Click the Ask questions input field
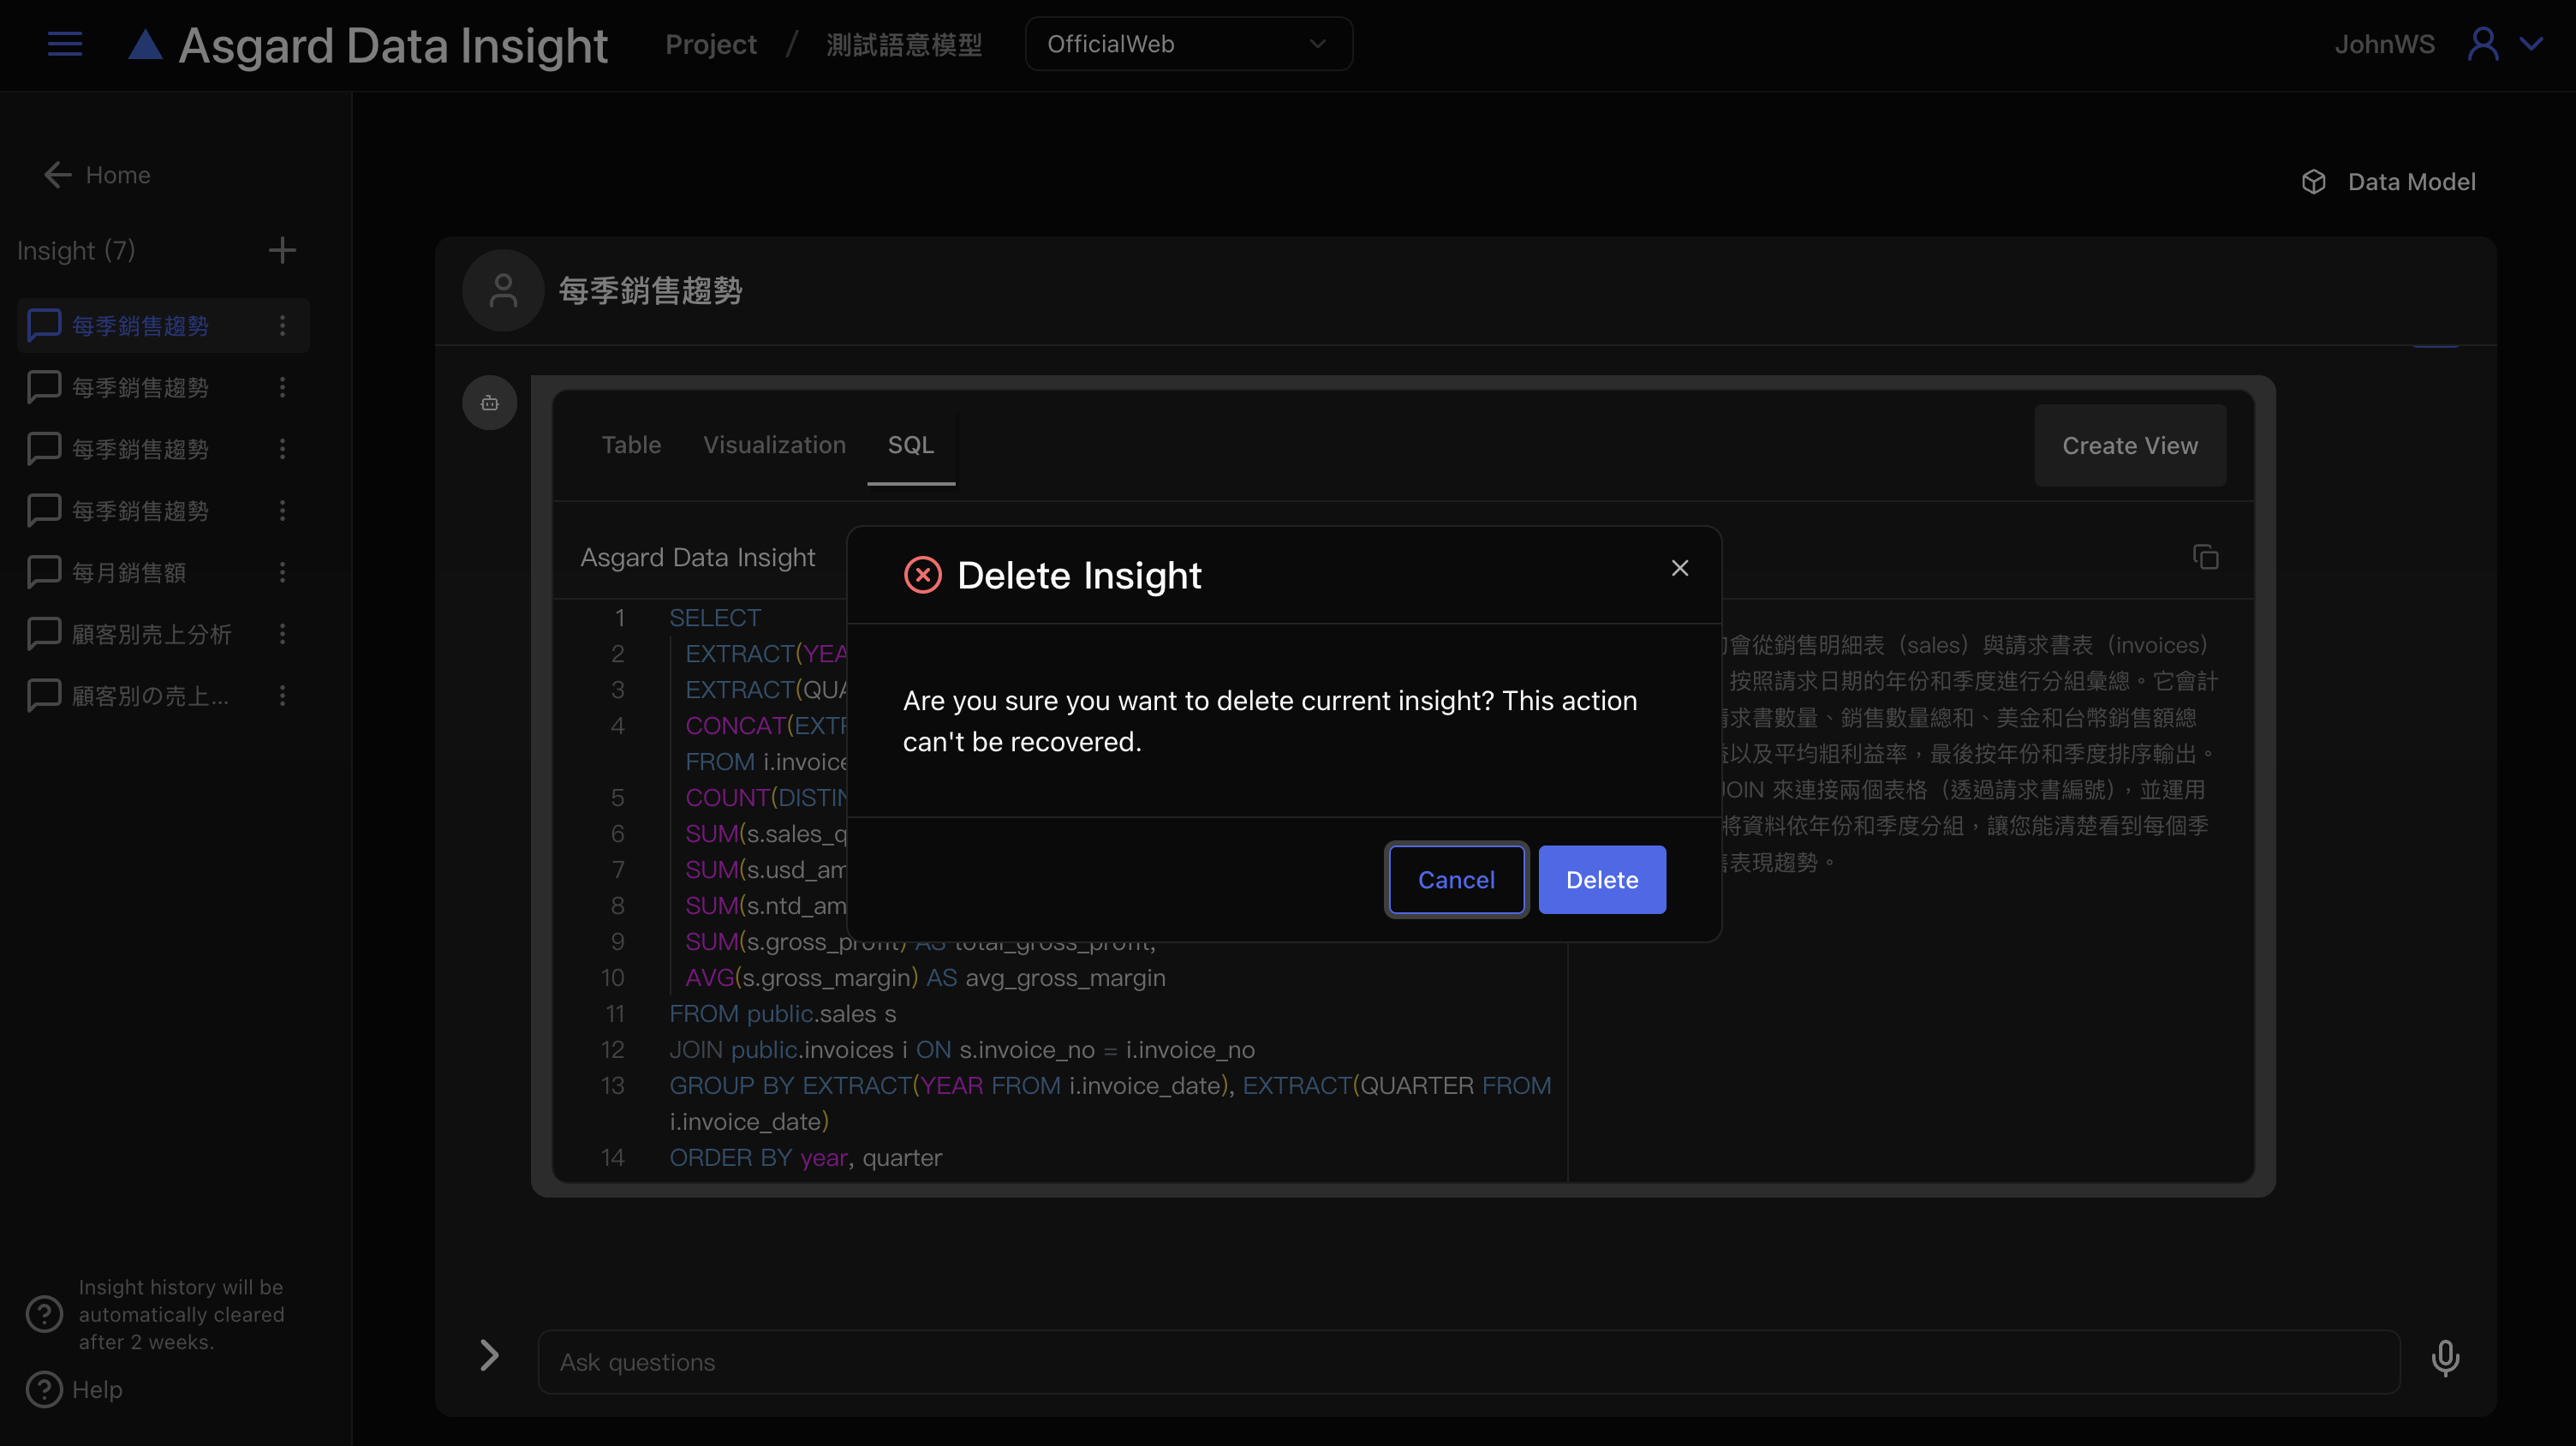Screen dimensions: 2576x1446 pos(1468,1362)
